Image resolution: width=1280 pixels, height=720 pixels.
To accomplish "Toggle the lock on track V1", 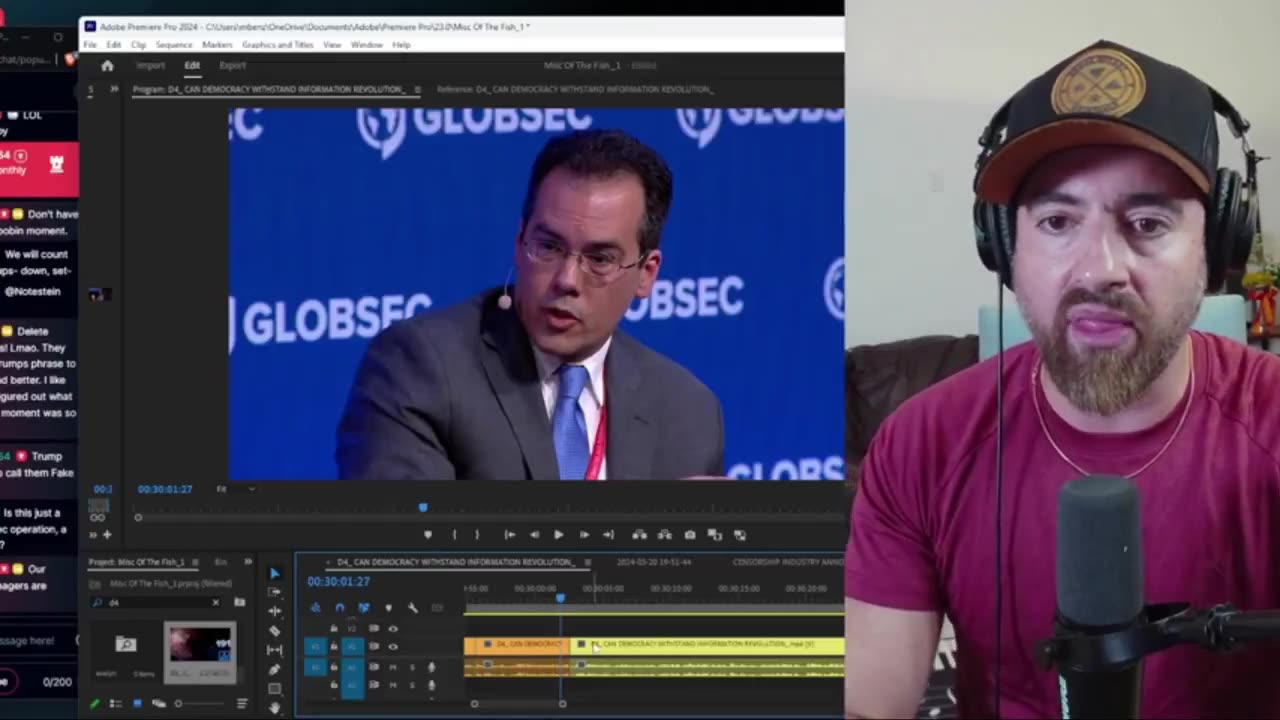I will tap(334, 647).
